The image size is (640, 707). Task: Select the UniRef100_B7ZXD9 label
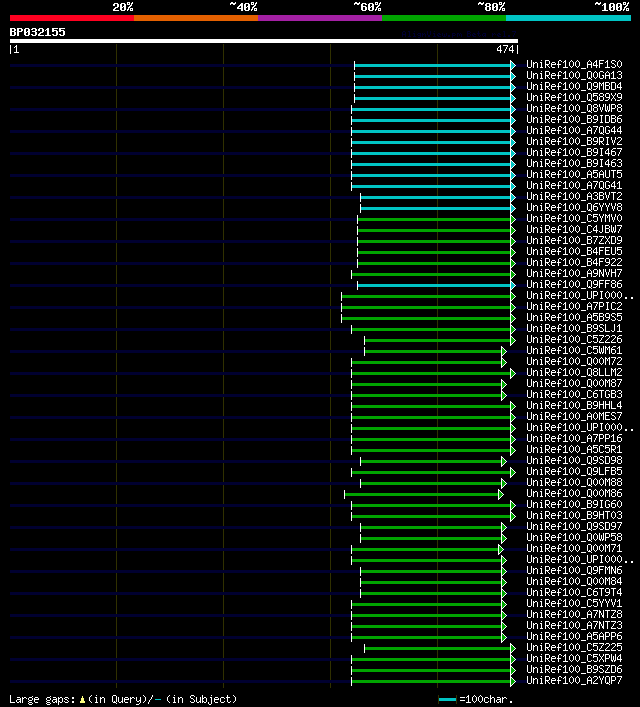click(x=574, y=240)
